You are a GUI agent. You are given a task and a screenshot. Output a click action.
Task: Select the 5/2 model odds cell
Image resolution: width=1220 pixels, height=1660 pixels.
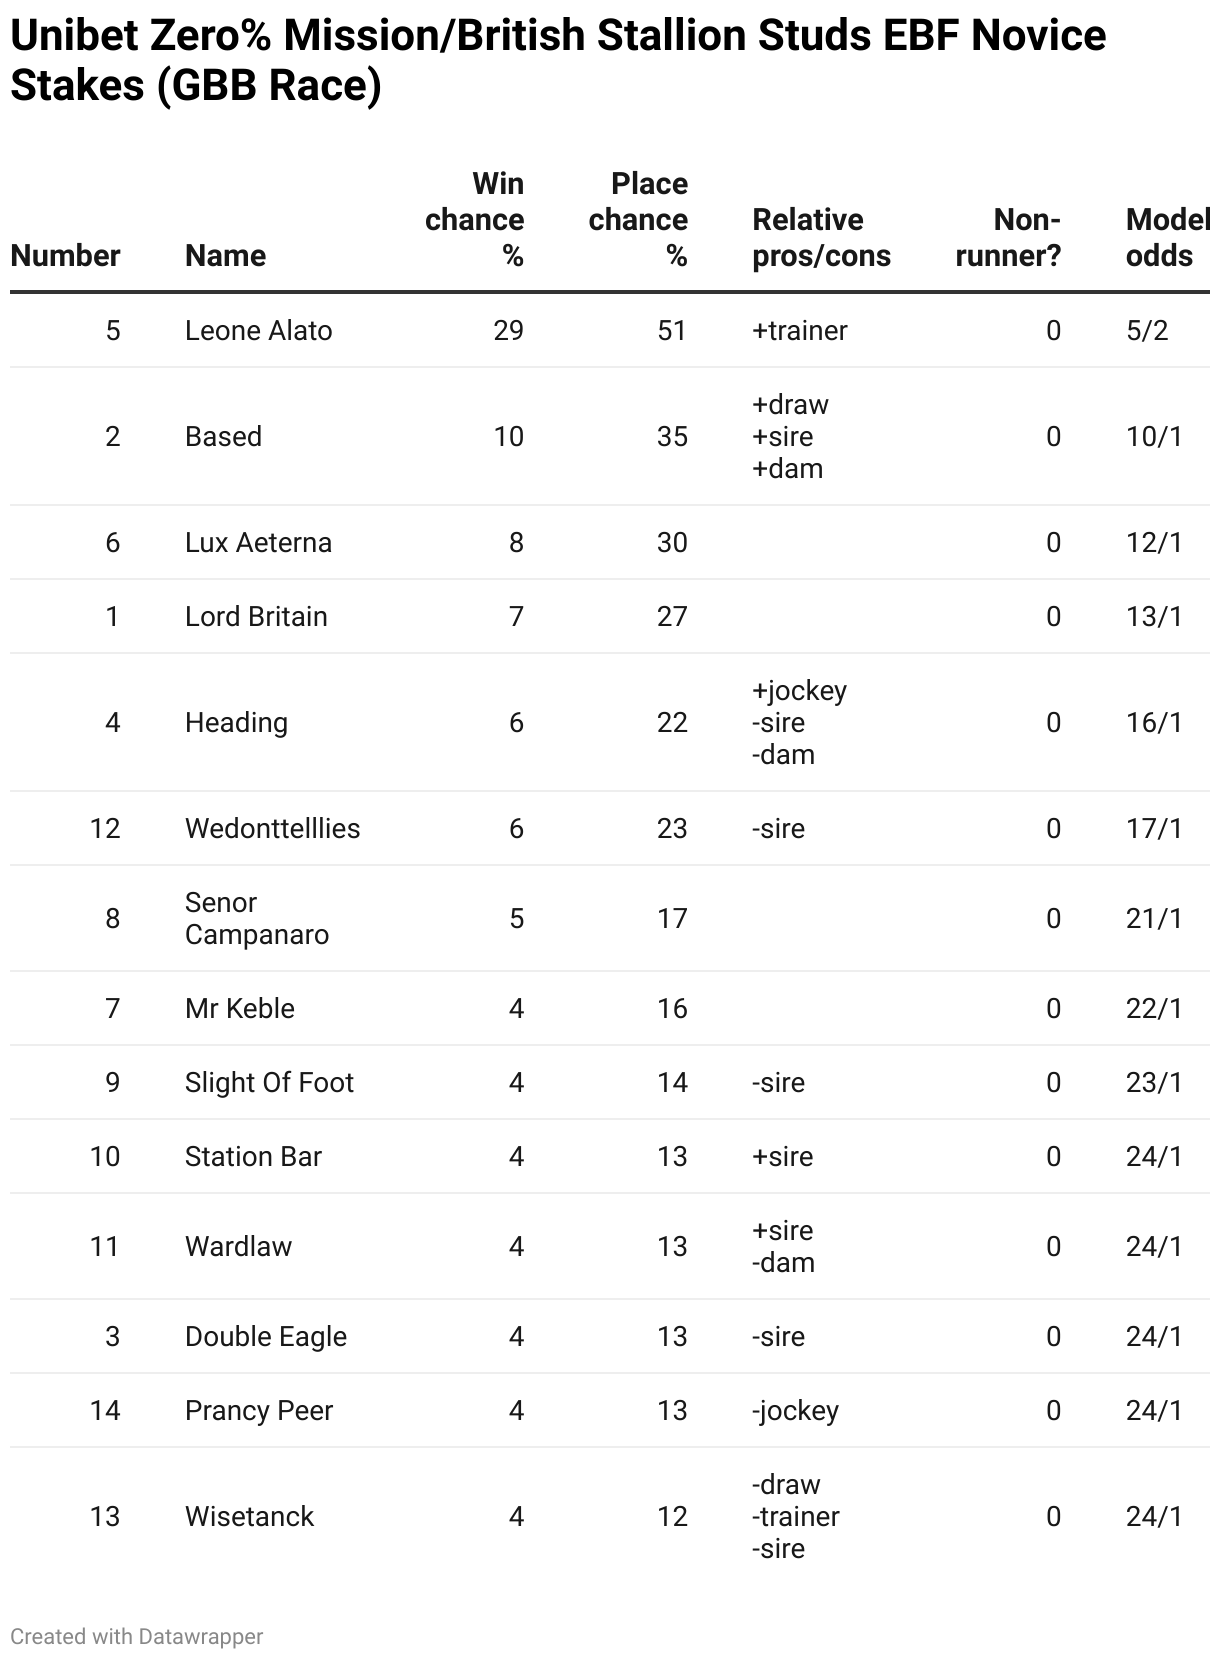[x=1147, y=331]
